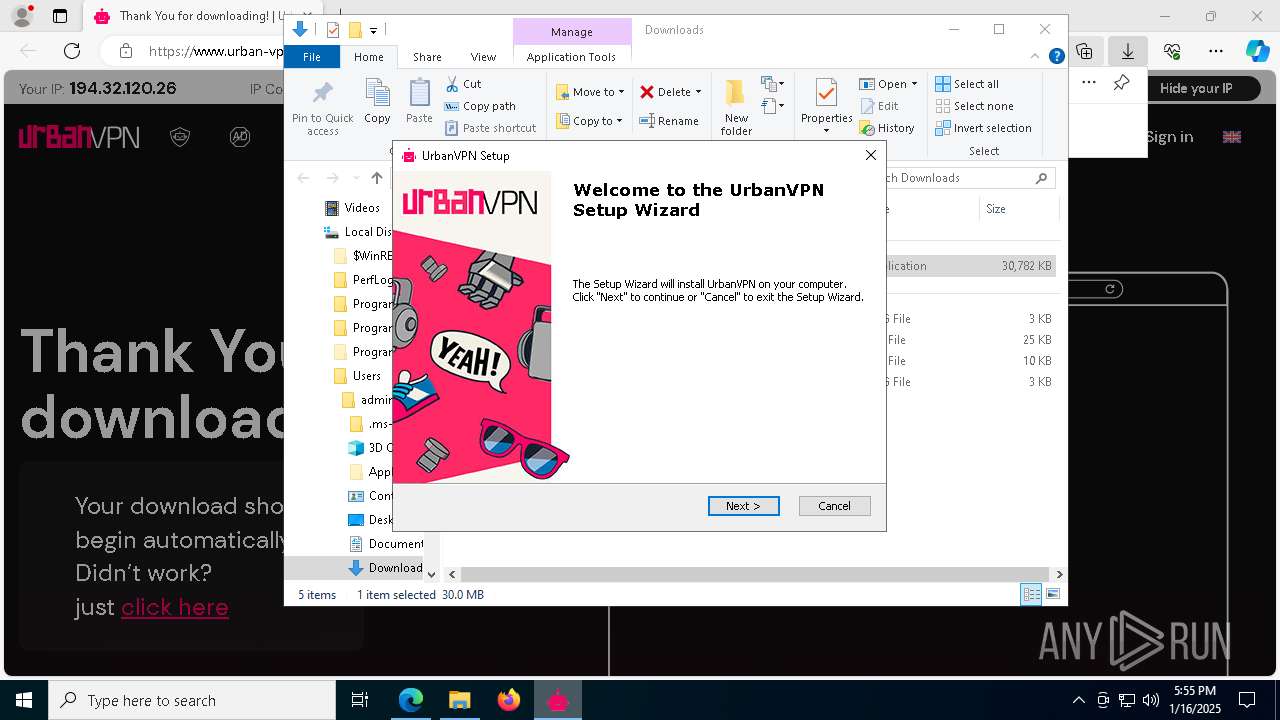The height and width of the screenshot is (720, 1280).
Task: Switch to the View ribbon tab
Action: tap(483, 57)
